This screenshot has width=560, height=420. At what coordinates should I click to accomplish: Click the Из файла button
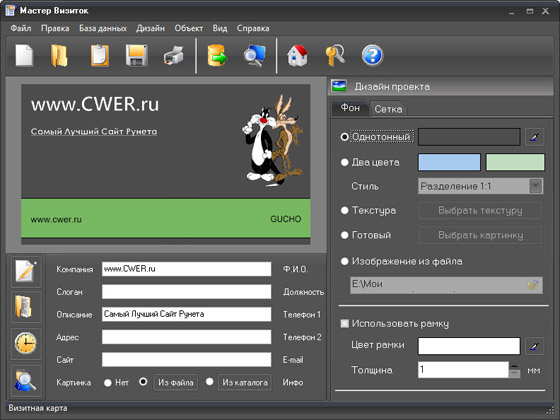[176, 382]
